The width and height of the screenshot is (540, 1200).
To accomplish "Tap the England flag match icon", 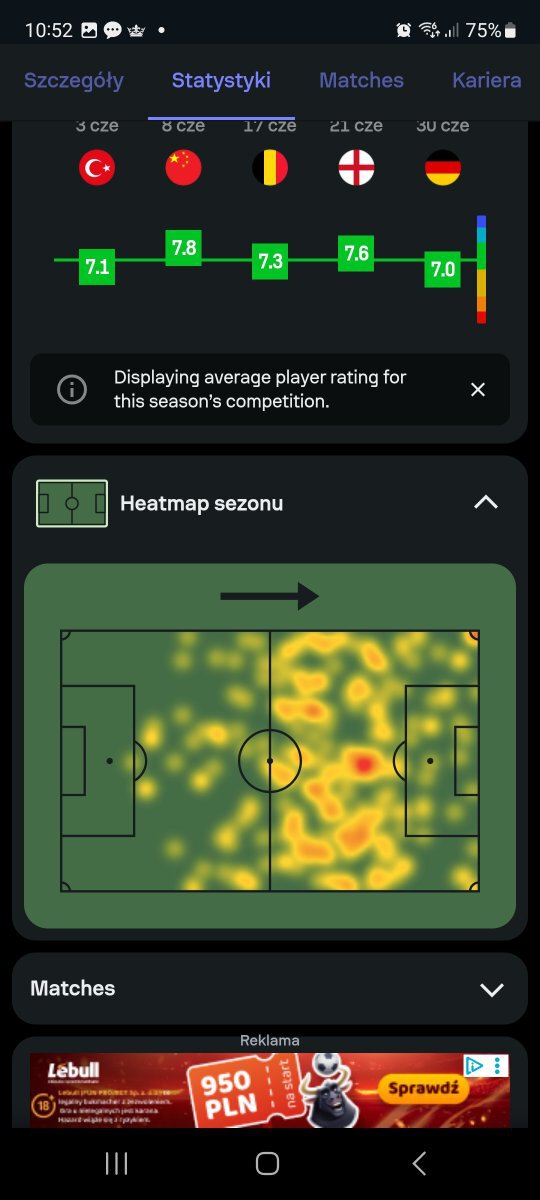I will [x=356, y=168].
